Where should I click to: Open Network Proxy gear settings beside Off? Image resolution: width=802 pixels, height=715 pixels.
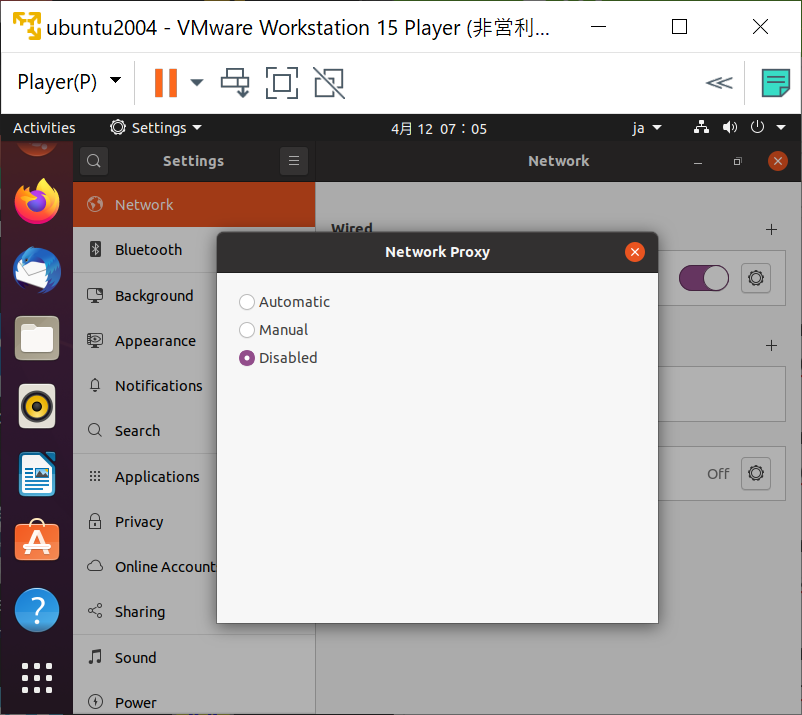click(x=755, y=474)
